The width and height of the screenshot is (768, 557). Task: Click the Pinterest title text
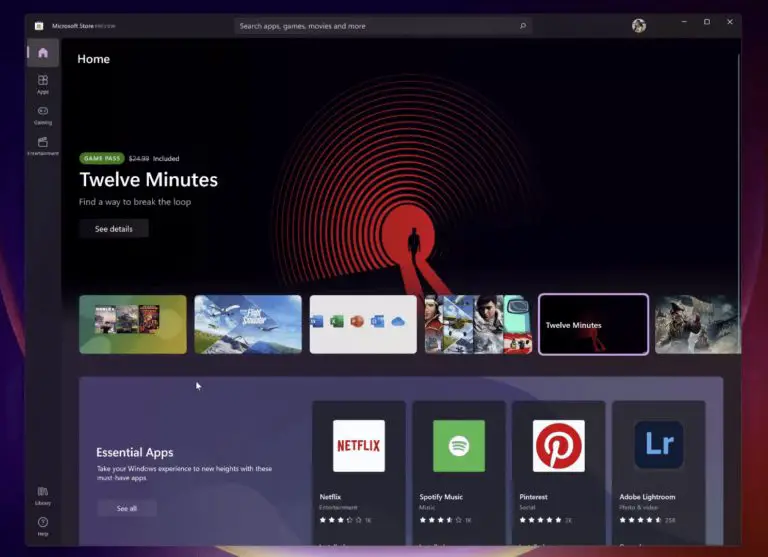pyautogui.click(x=533, y=497)
